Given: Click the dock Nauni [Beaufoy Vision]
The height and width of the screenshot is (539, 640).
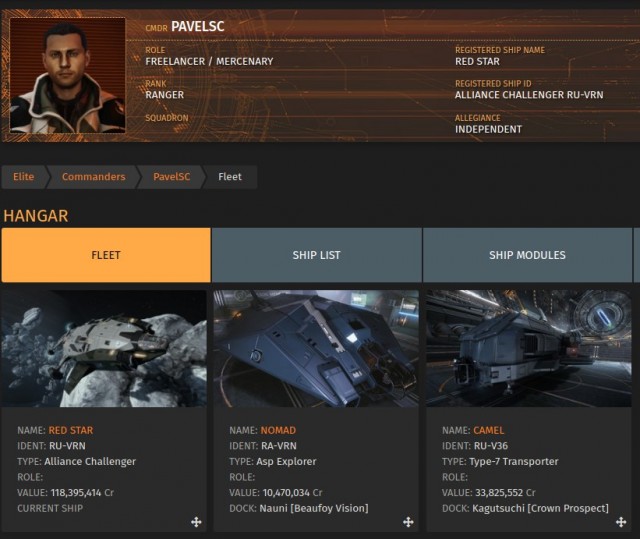Looking at the screenshot, I should pos(314,508).
